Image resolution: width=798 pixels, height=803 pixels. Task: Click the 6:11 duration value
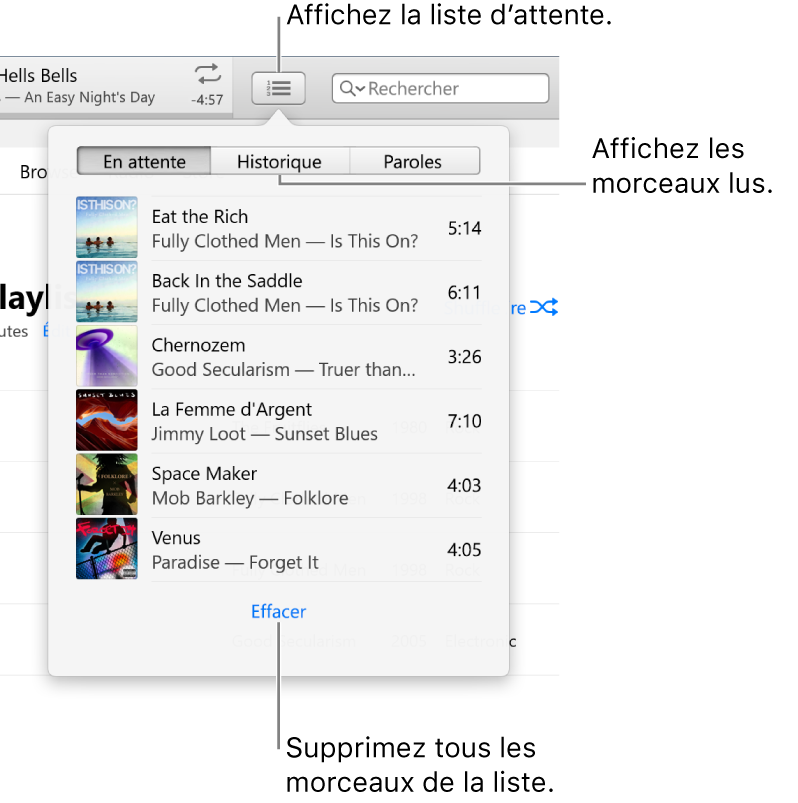pos(464,293)
